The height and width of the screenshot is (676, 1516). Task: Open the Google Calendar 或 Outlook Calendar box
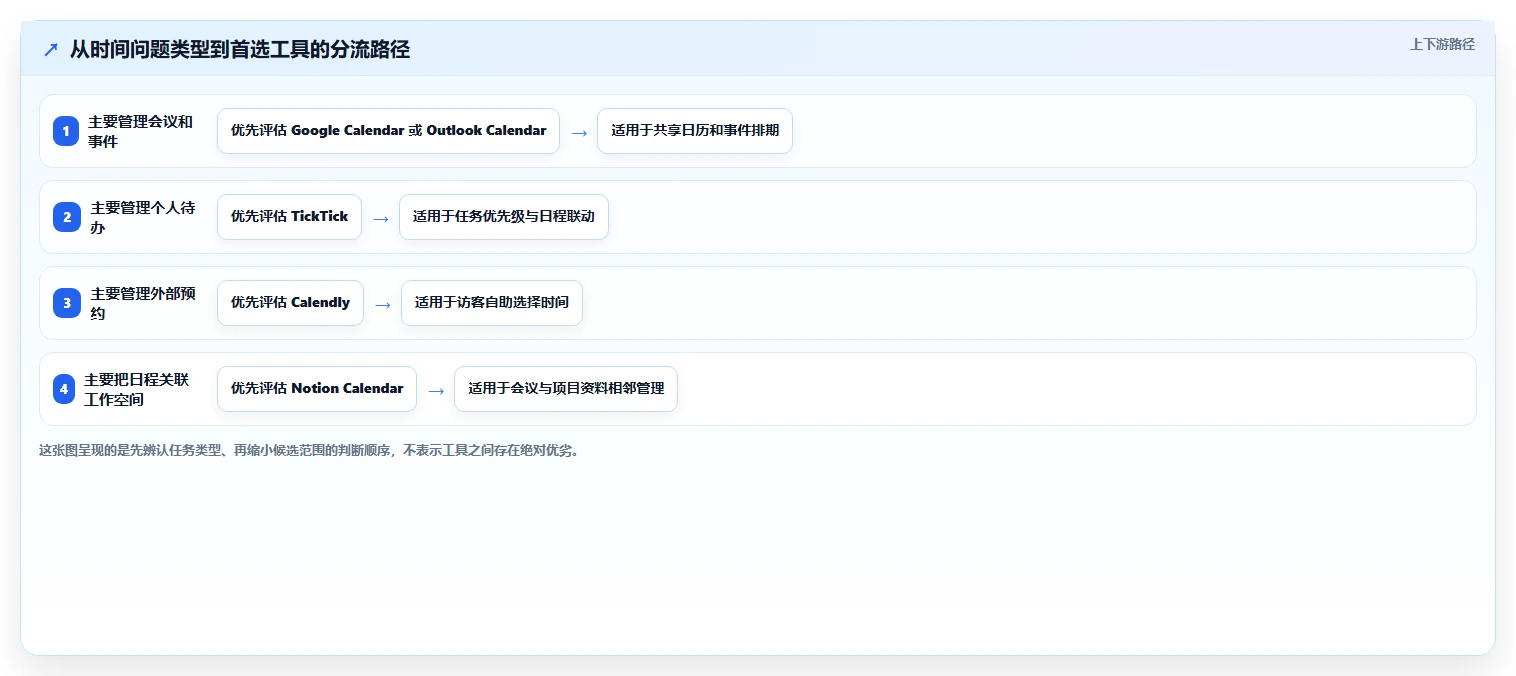(x=388, y=131)
